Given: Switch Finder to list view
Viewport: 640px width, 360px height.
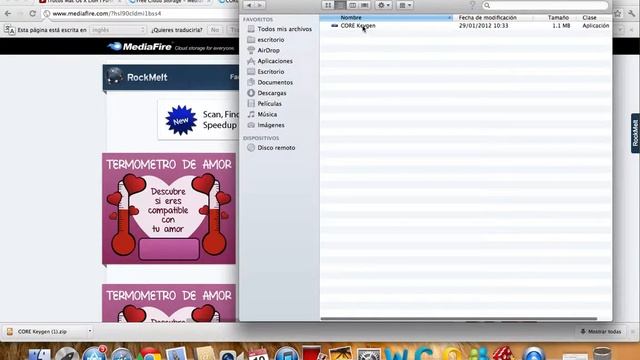Looking at the screenshot, I should 340,5.
